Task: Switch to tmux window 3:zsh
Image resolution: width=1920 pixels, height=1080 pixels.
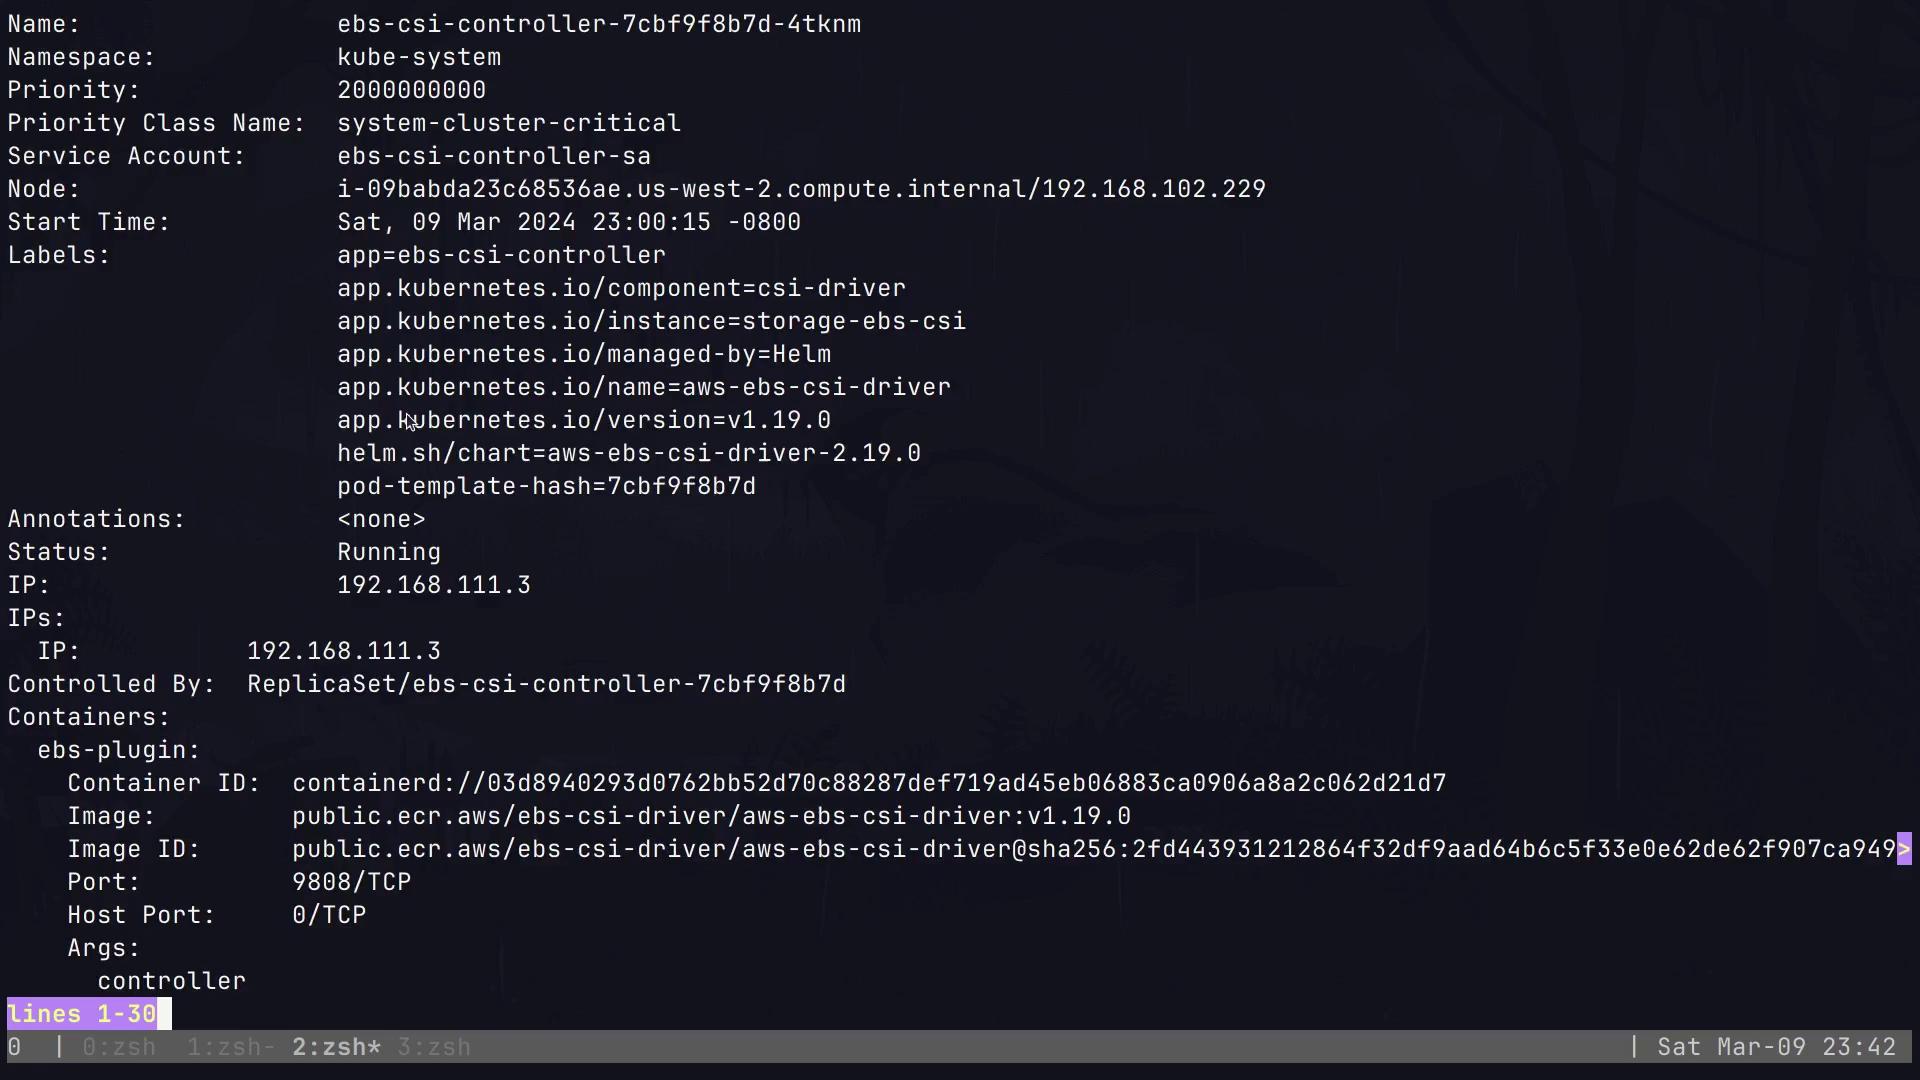Action: pyautogui.click(x=434, y=1047)
